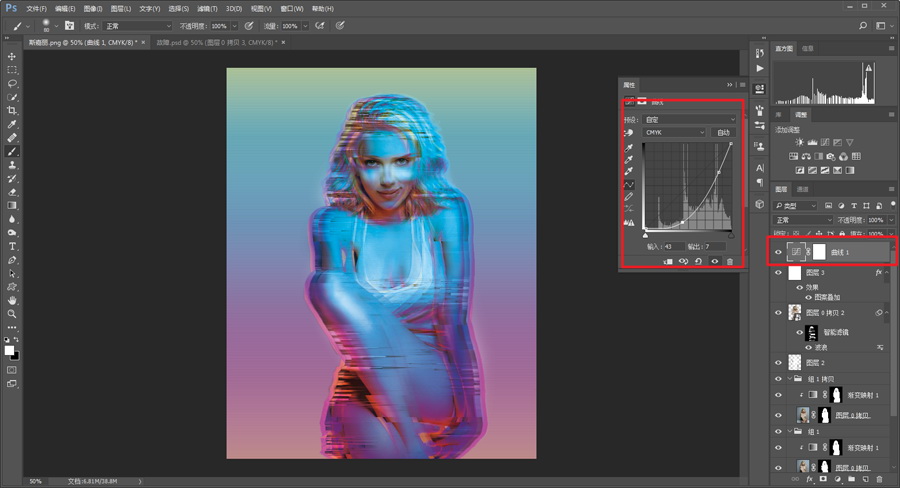900x488 pixels.
Task: Hide the 图层 2 layer
Action: click(778, 362)
